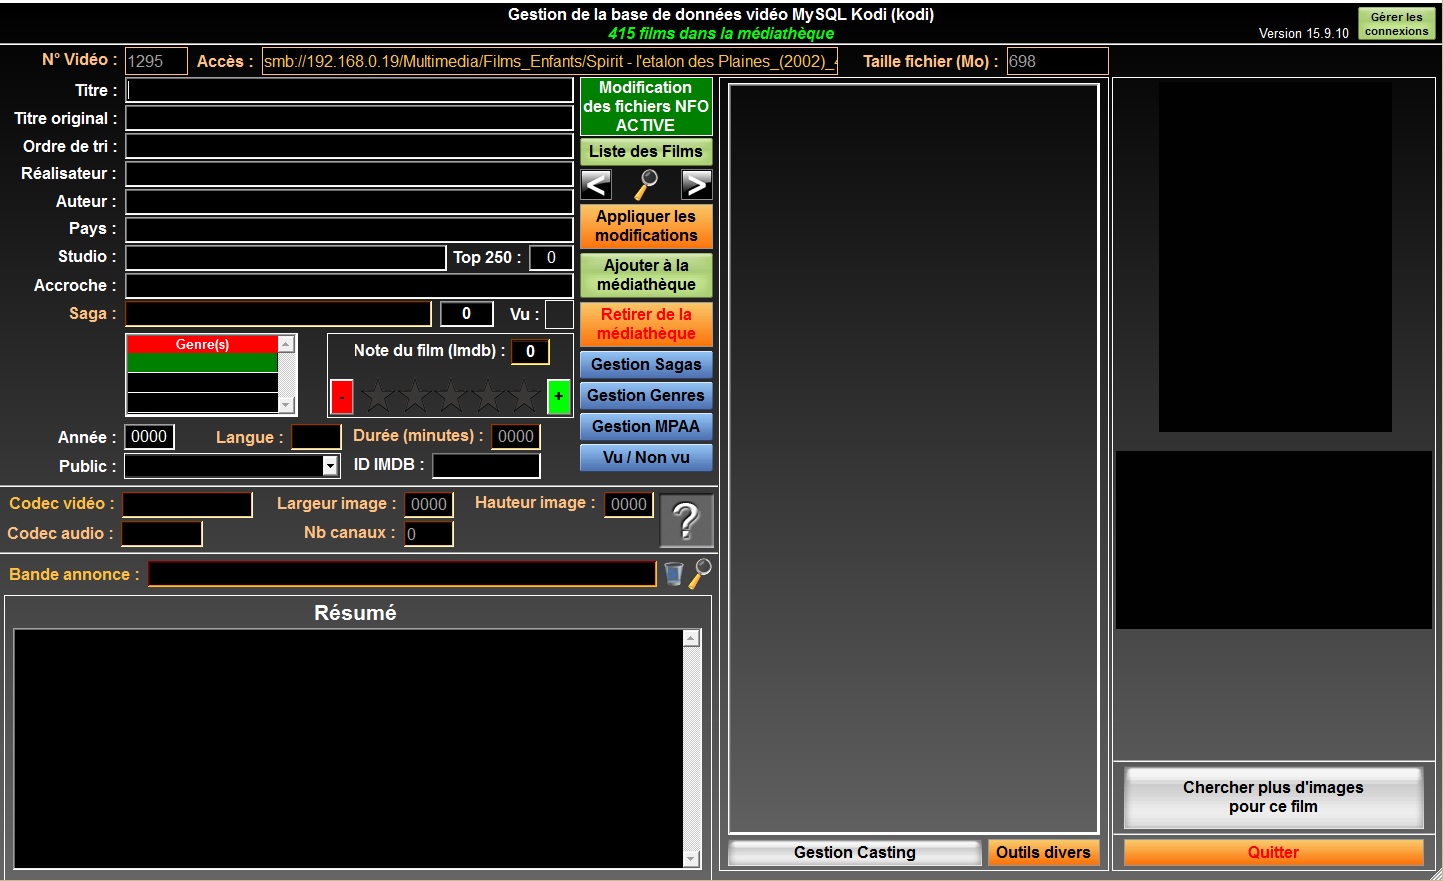The image size is (1443, 881).
Task: Toggle the Vu / Non vu status button
Action: [646, 458]
